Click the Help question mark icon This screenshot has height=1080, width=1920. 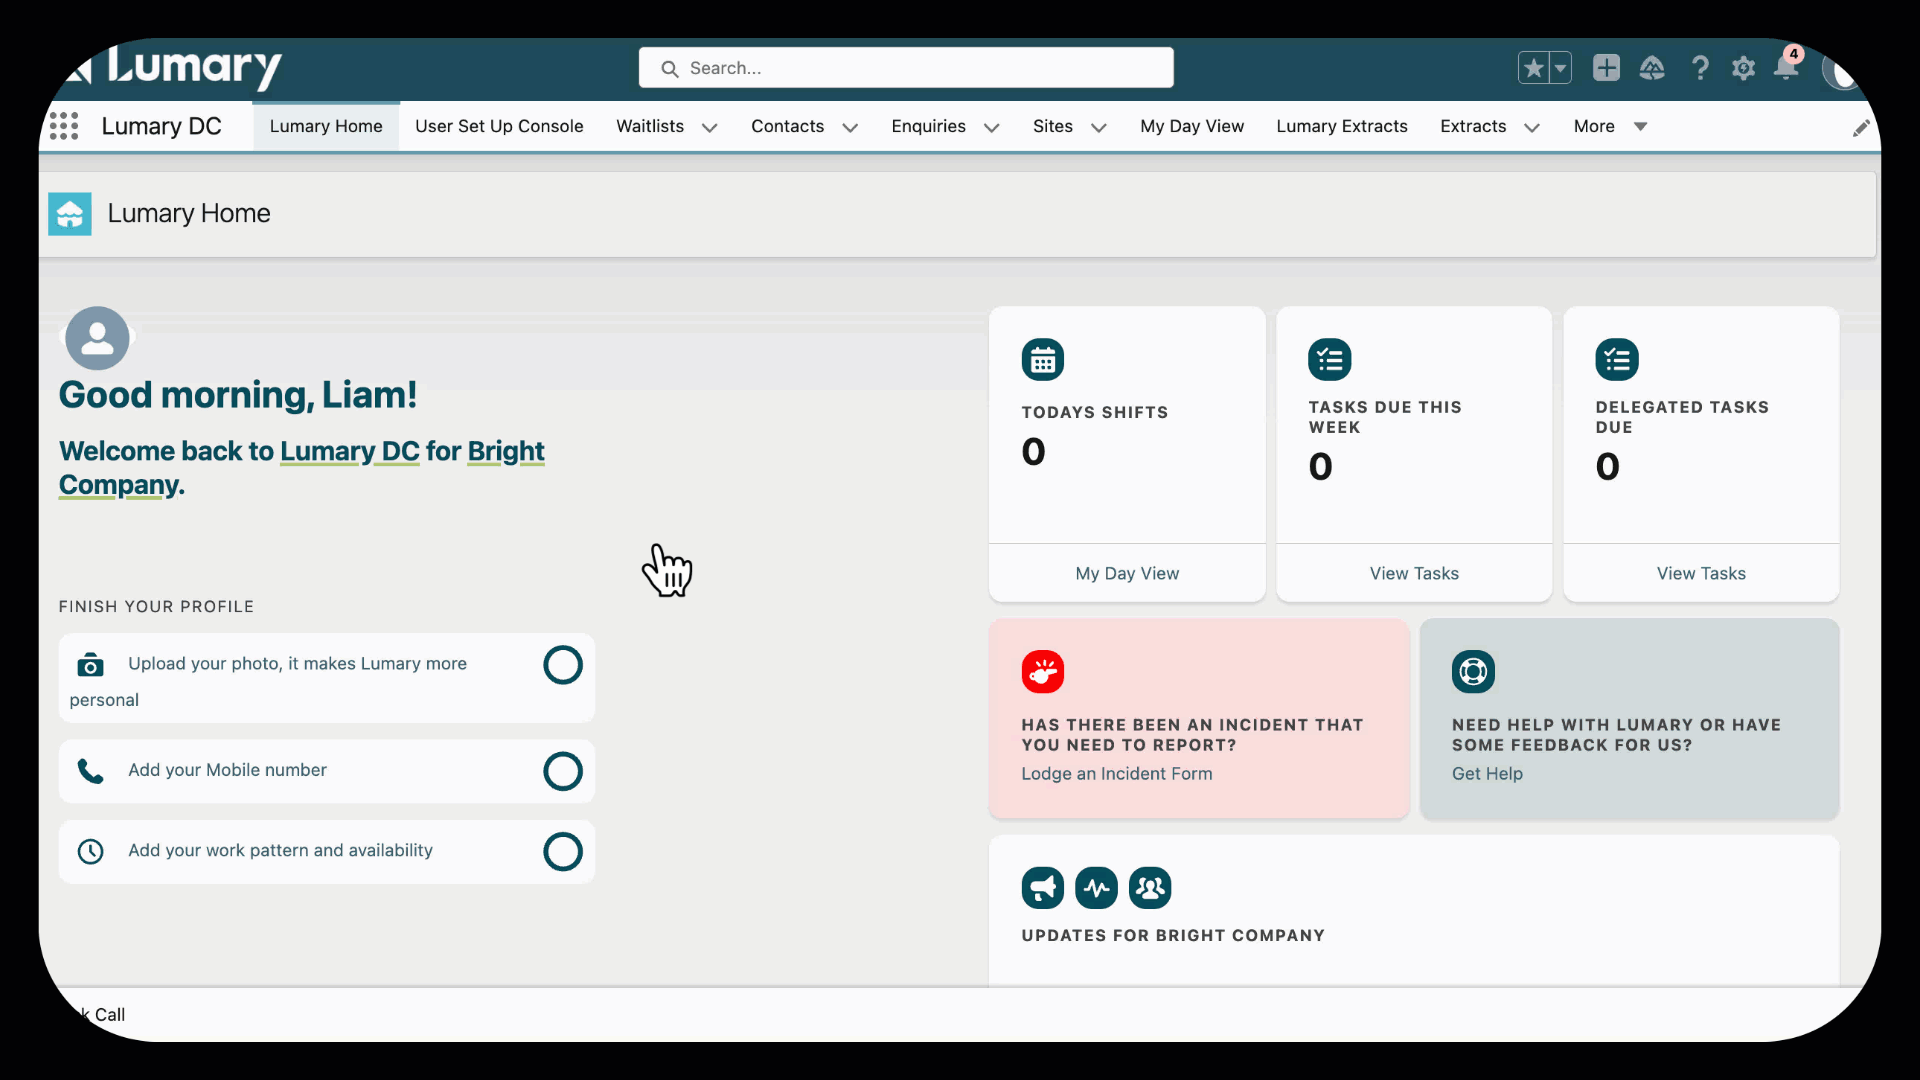1699,68
